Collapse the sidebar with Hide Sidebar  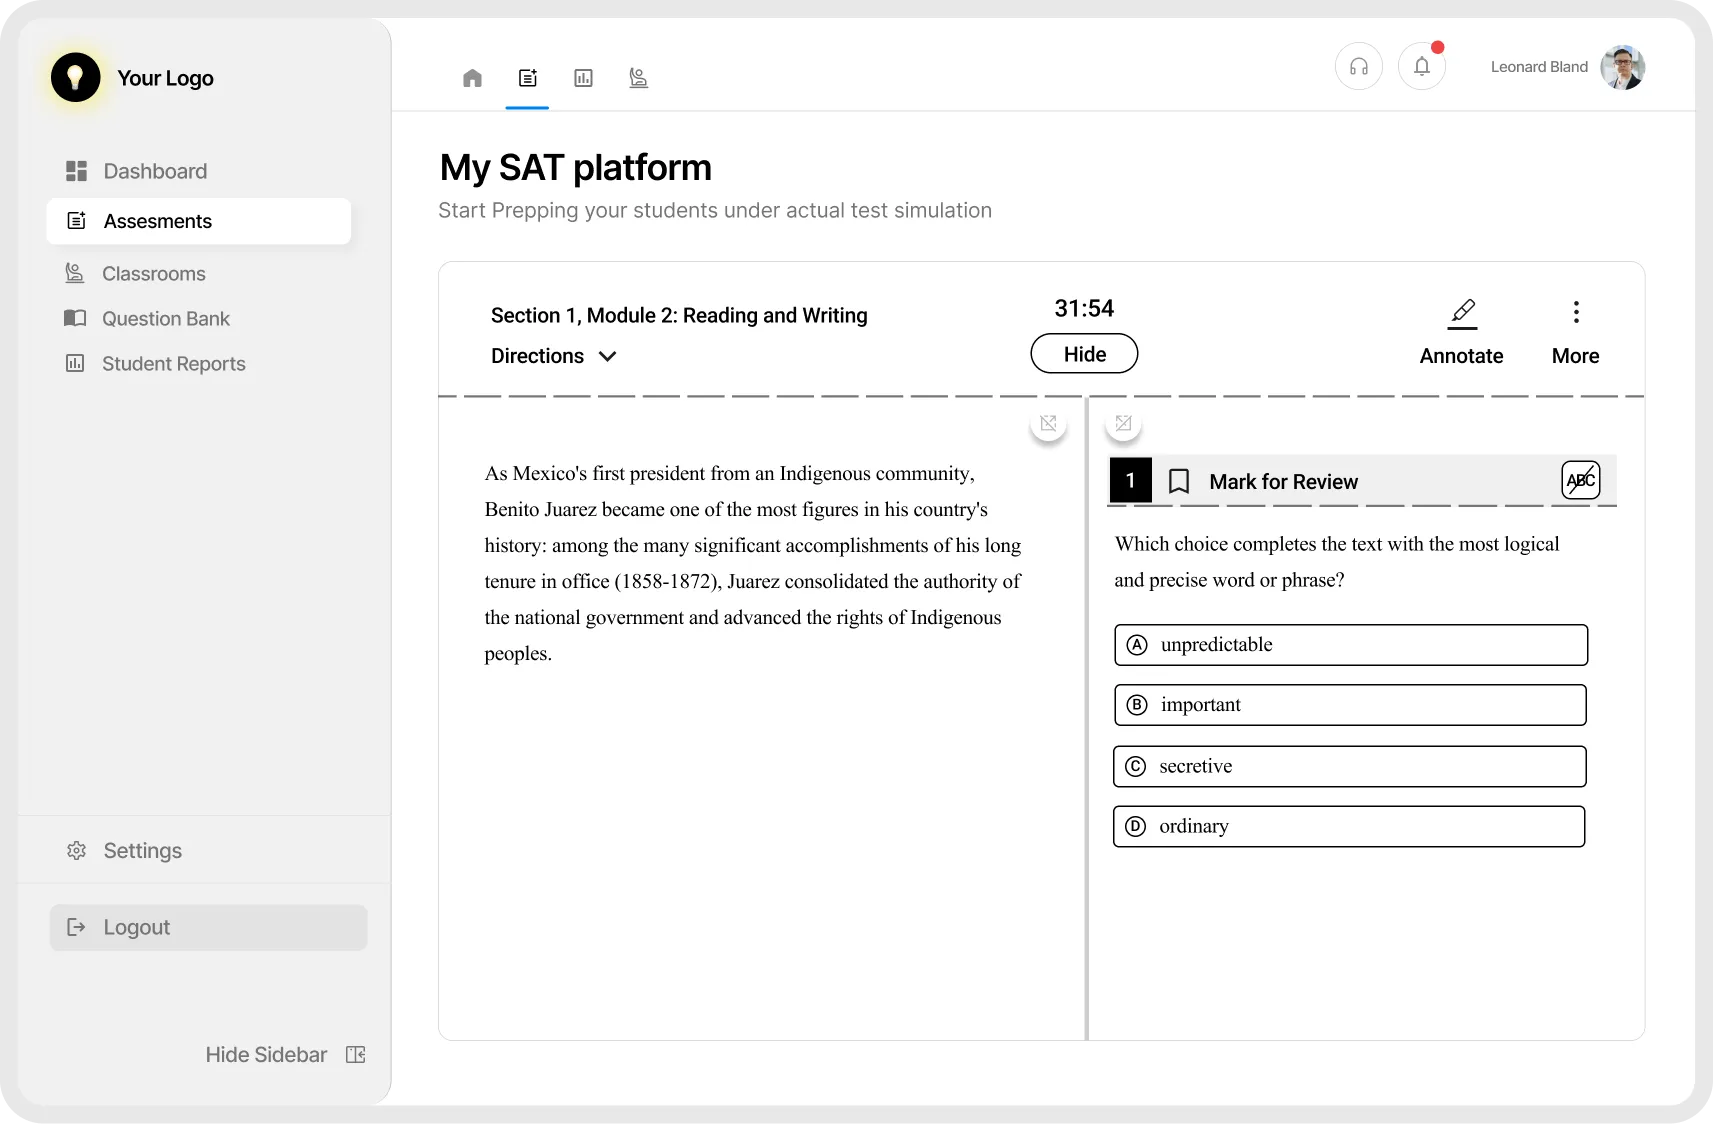[286, 1055]
